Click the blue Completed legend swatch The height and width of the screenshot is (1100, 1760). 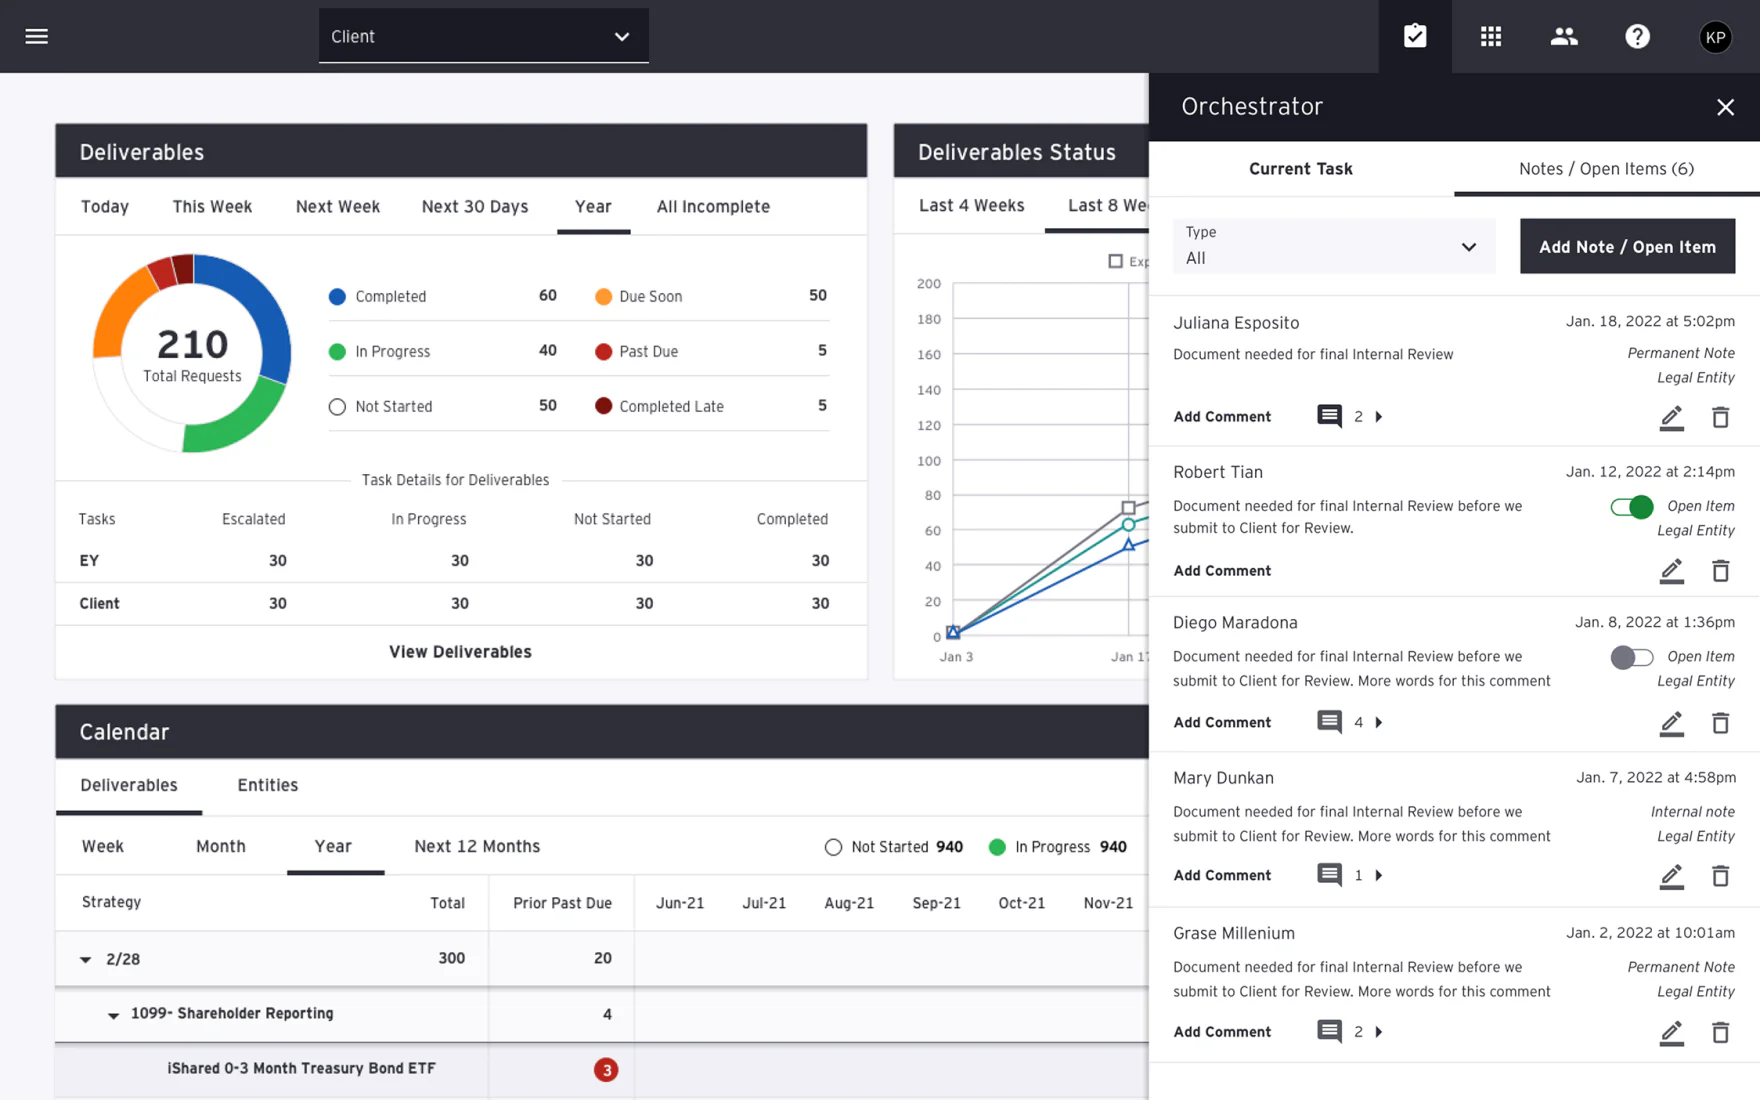pos(337,296)
